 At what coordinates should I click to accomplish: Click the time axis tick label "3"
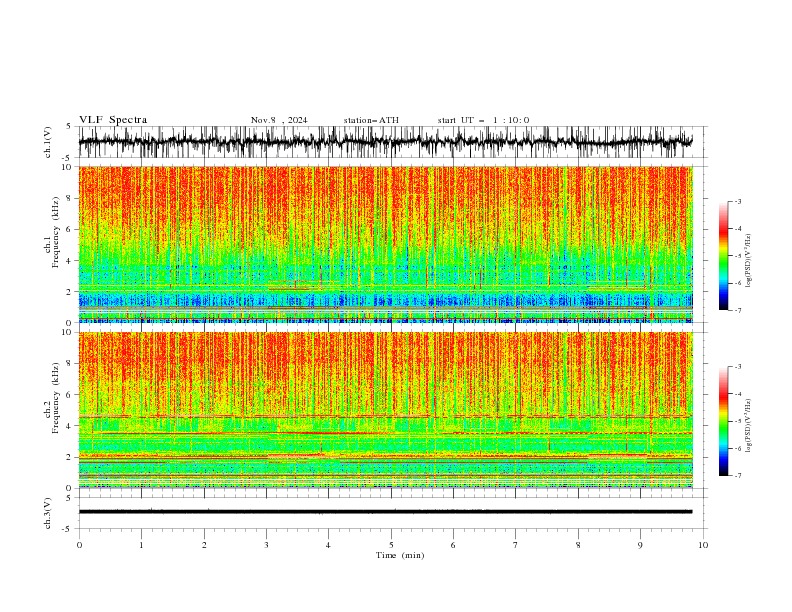(x=266, y=545)
